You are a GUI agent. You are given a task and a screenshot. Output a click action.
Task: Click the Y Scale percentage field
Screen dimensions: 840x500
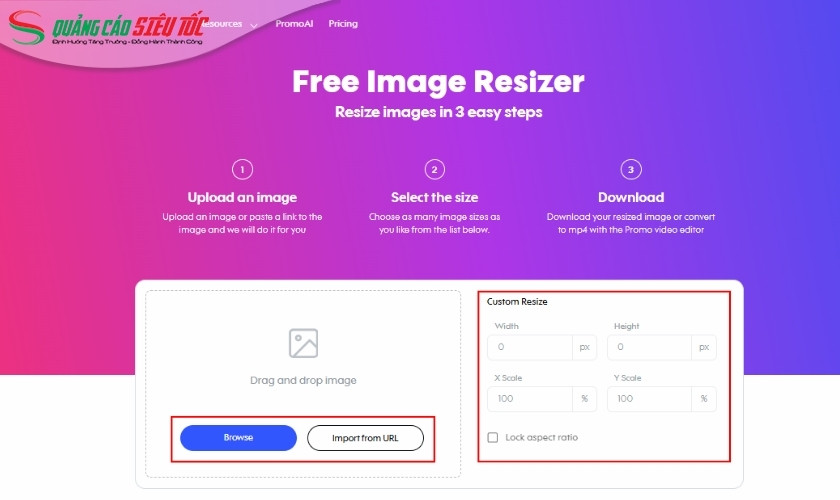tap(649, 399)
